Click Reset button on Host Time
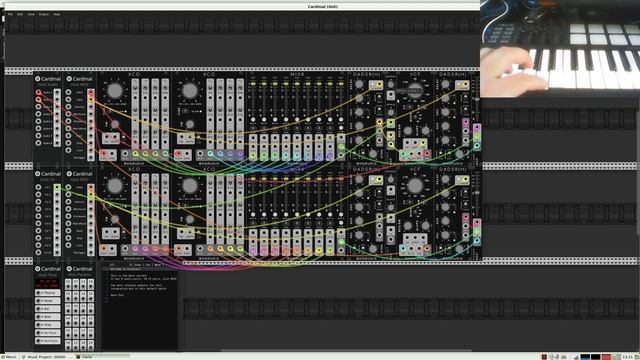The height and width of the screenshot is (360, 640). coord(48,300)
